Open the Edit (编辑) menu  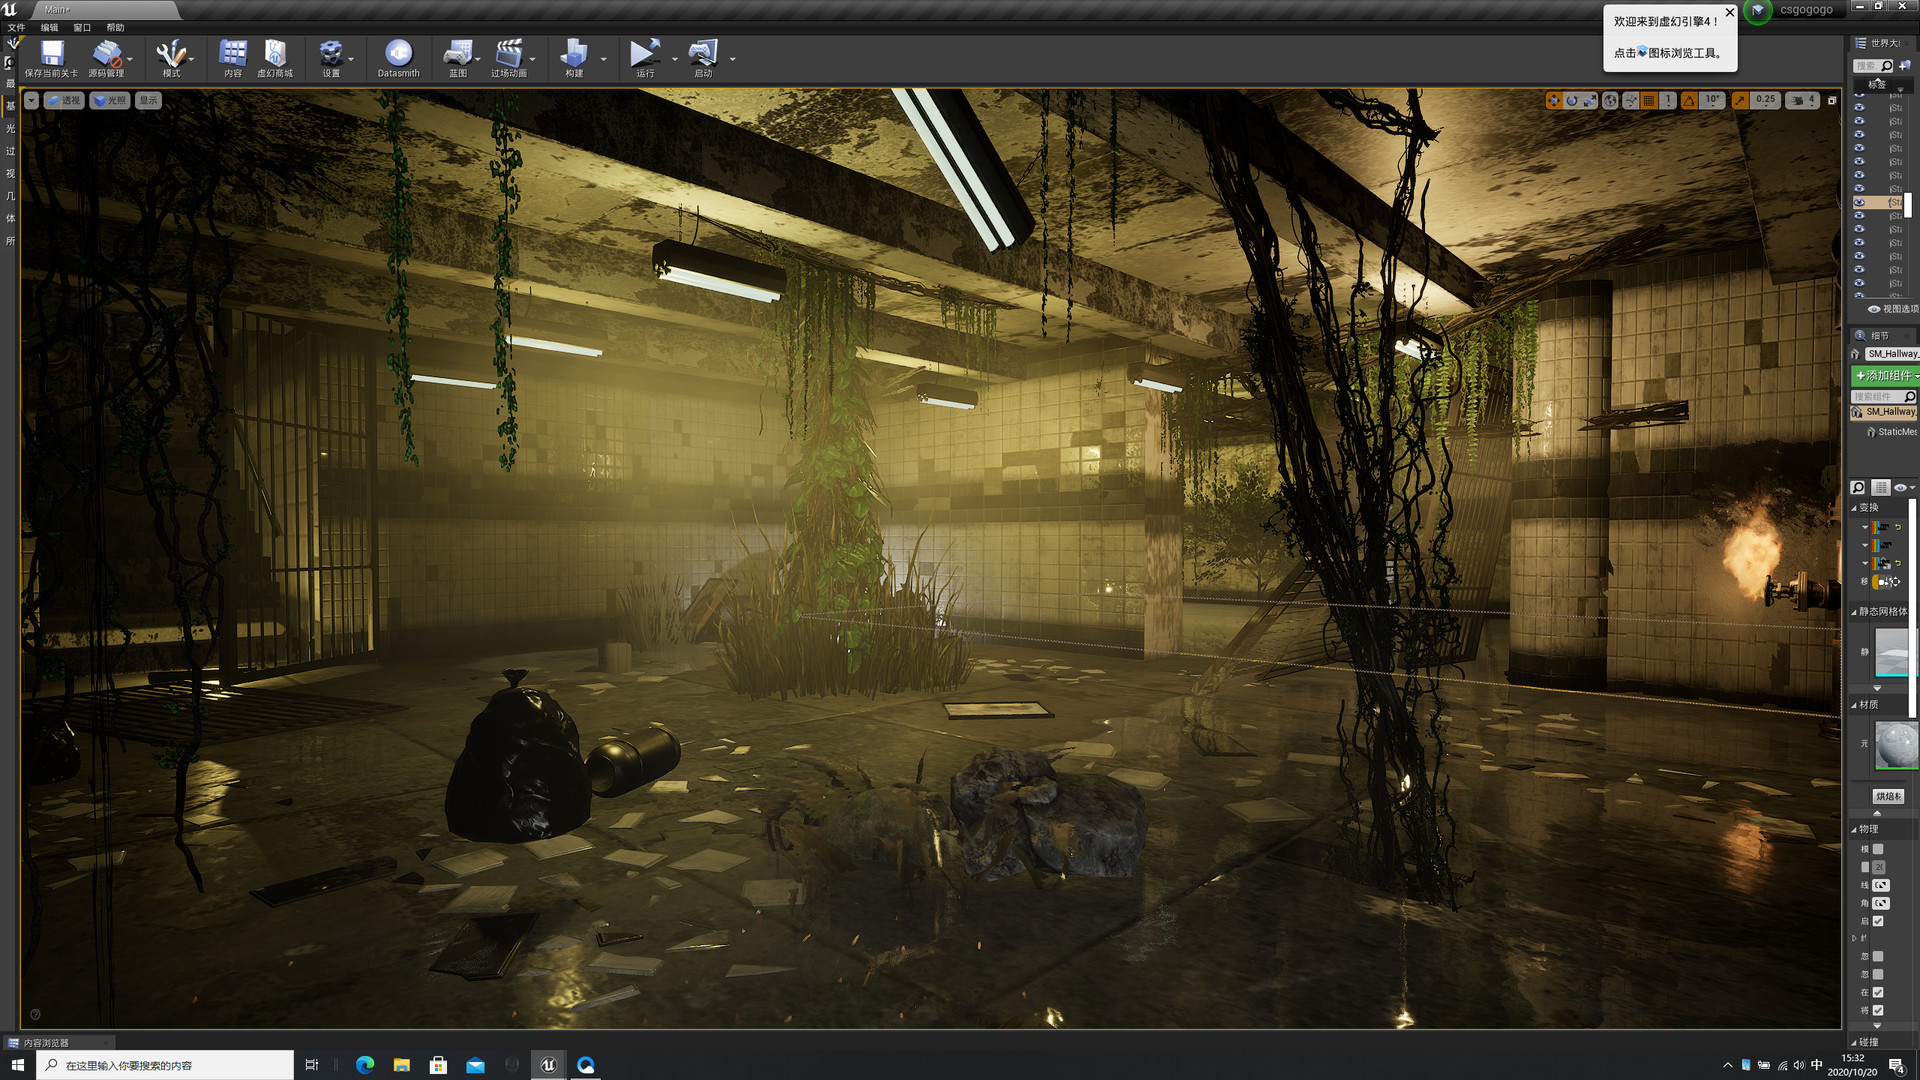tap(49, 27)
